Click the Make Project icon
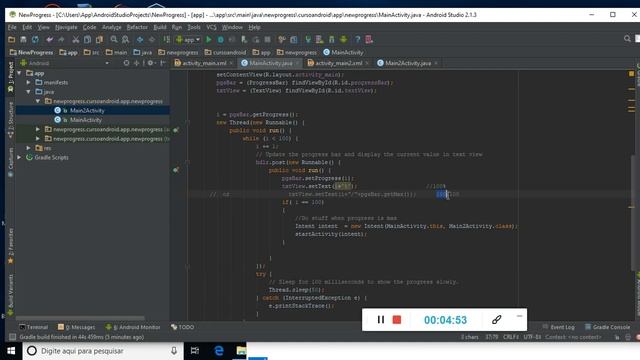Screen dimensions: 640x360 167,40
